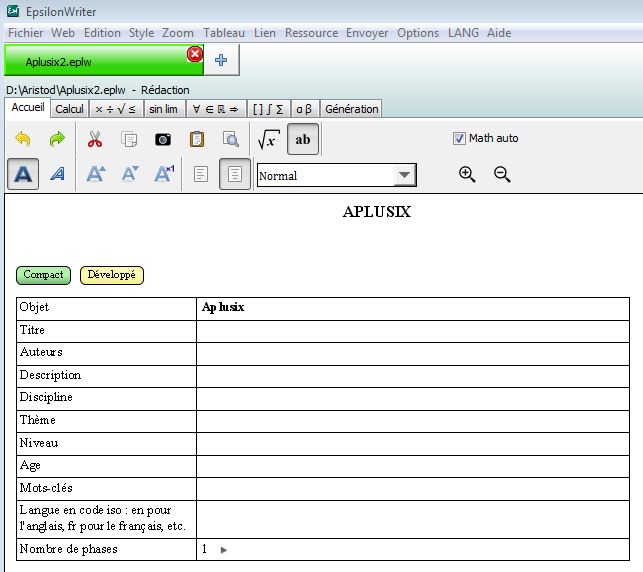Switch to the Accueil tab

[27, 107]
